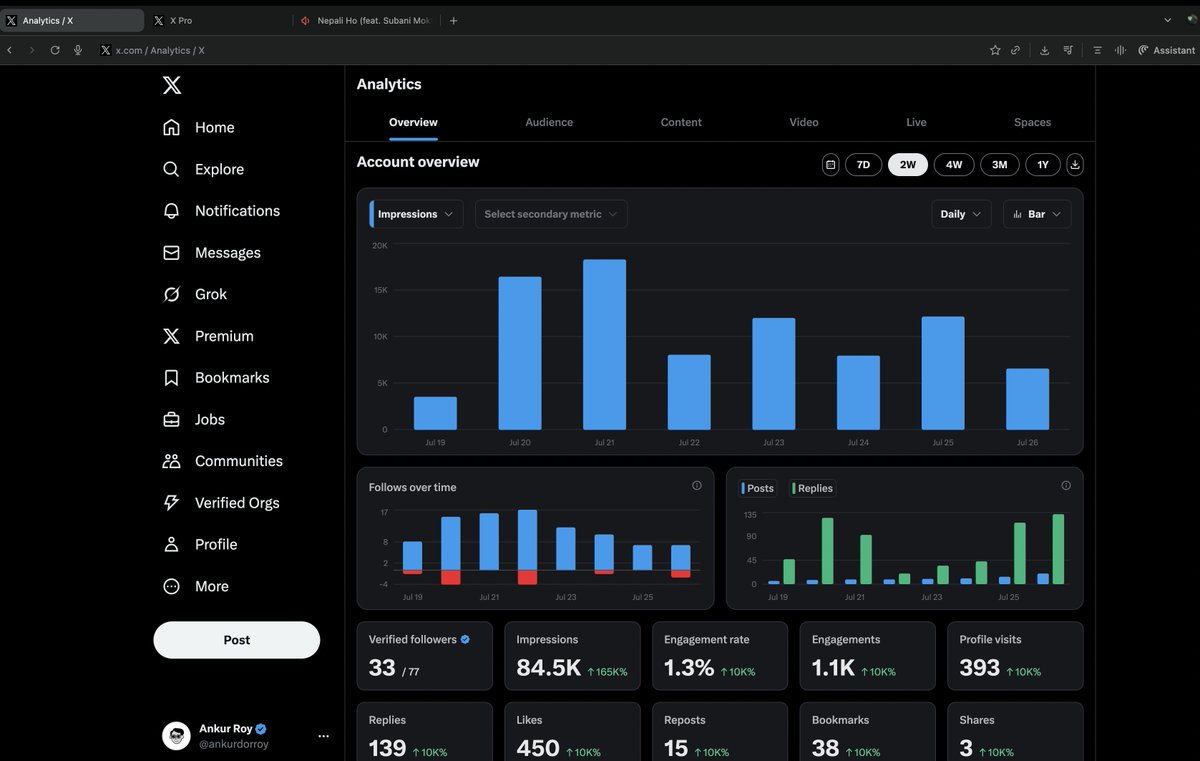The image size is (1200, 761).
Task: Open Select secondary metric dropdown
Action: click(x=551, y=214)
